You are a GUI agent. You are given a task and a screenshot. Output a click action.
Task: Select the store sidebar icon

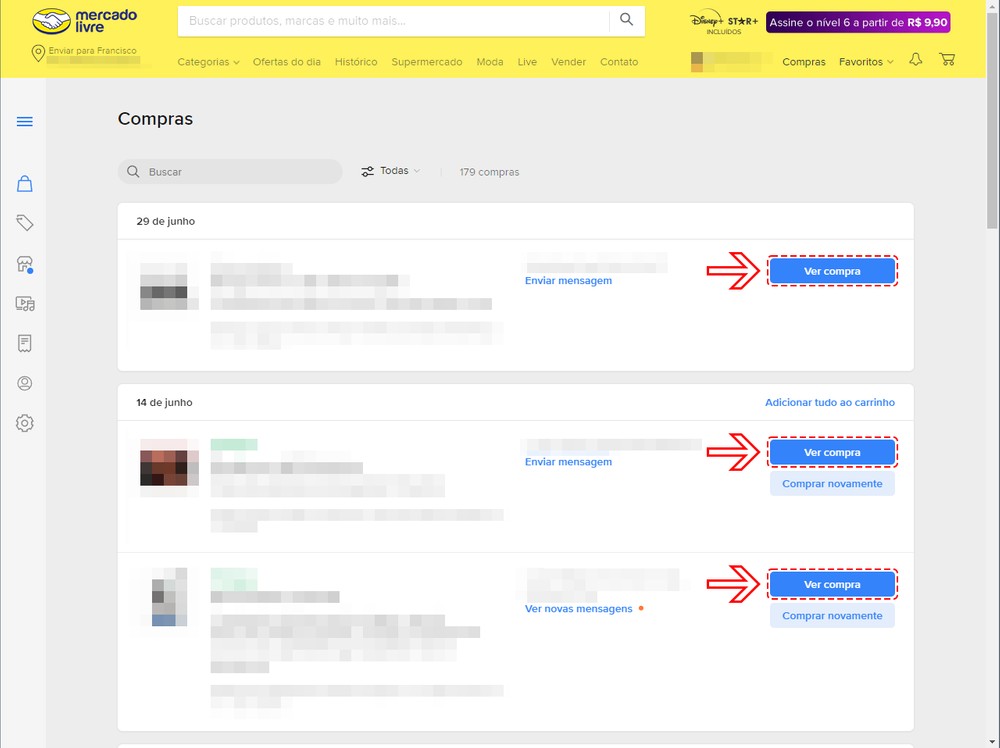click(x=25, y=264)
